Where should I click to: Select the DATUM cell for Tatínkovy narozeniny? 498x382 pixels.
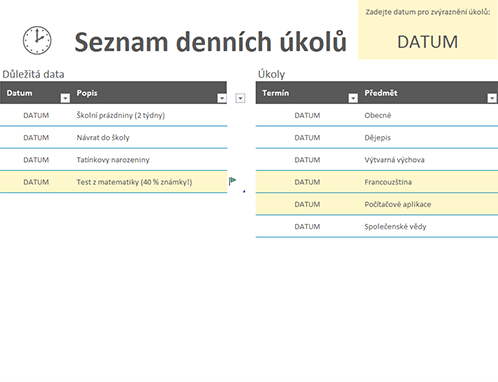[36, 160]
